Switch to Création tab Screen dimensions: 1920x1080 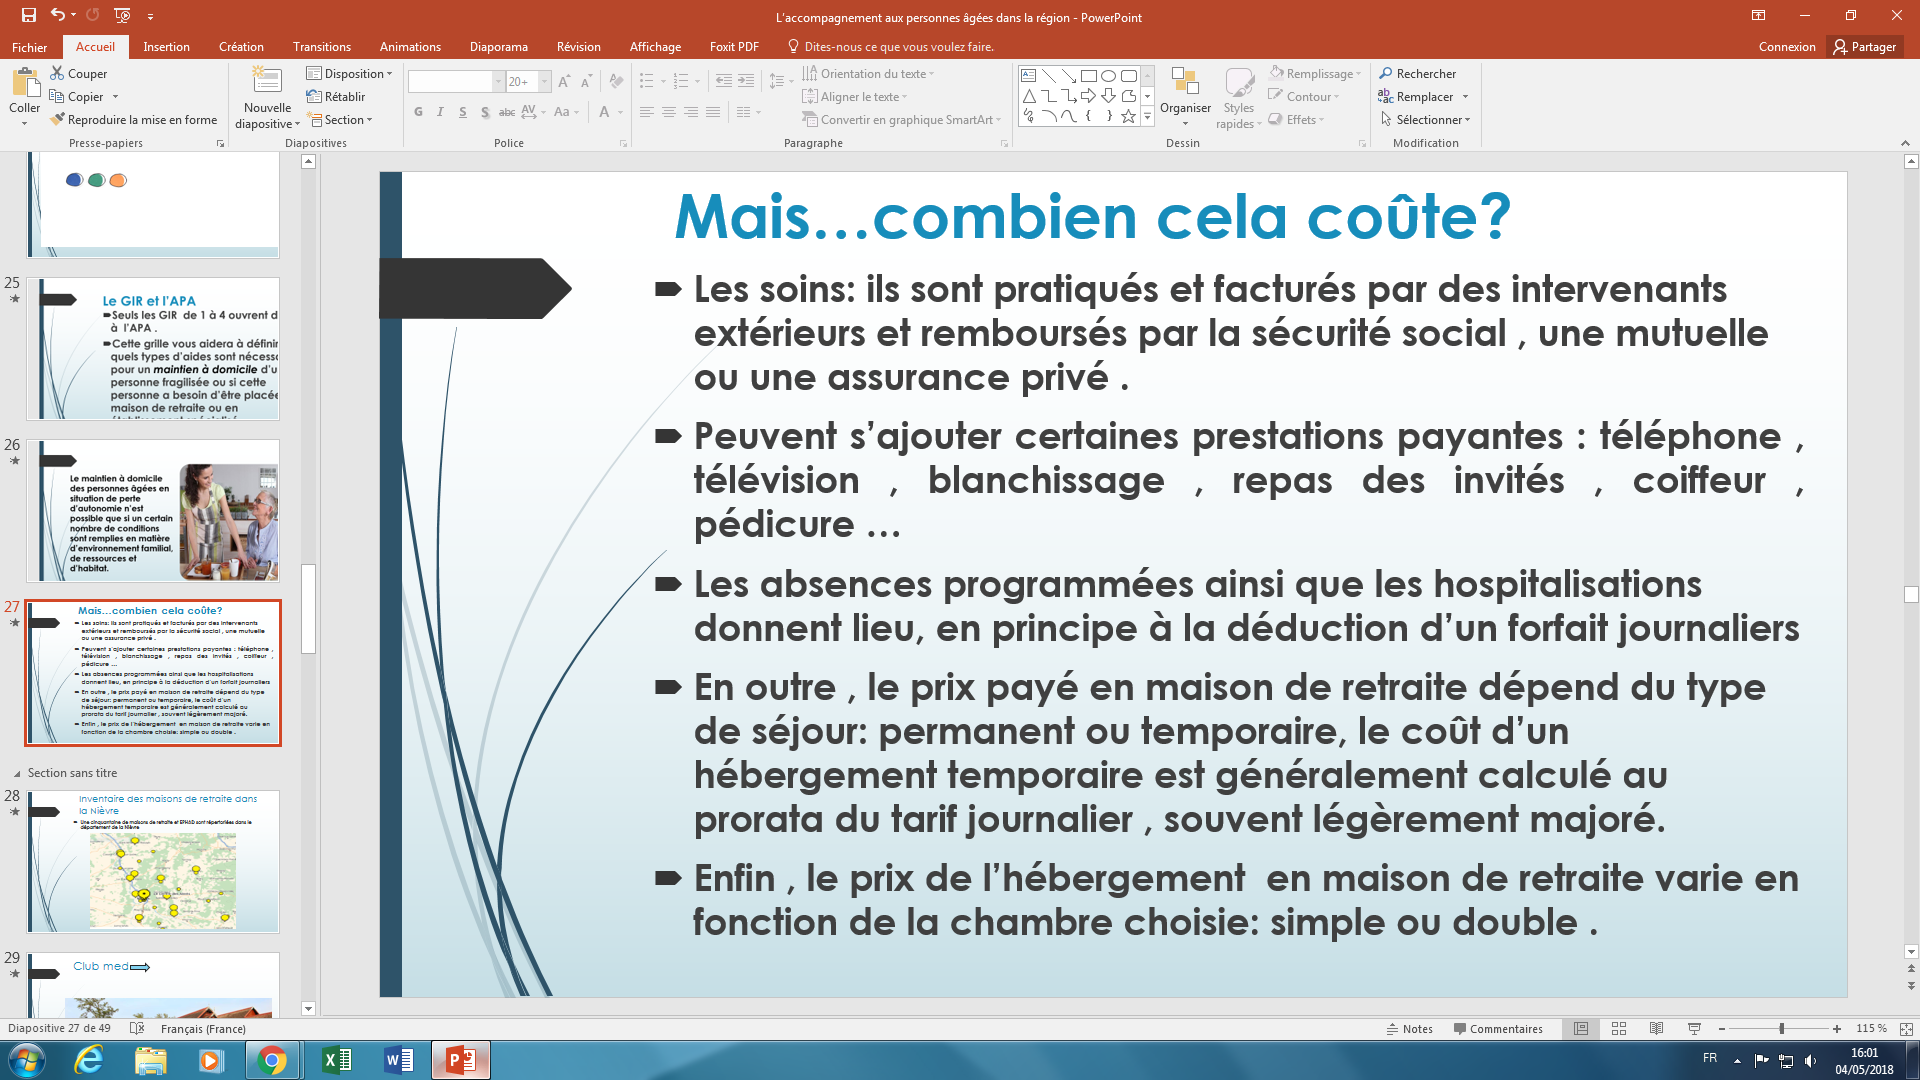pos(241,46)
